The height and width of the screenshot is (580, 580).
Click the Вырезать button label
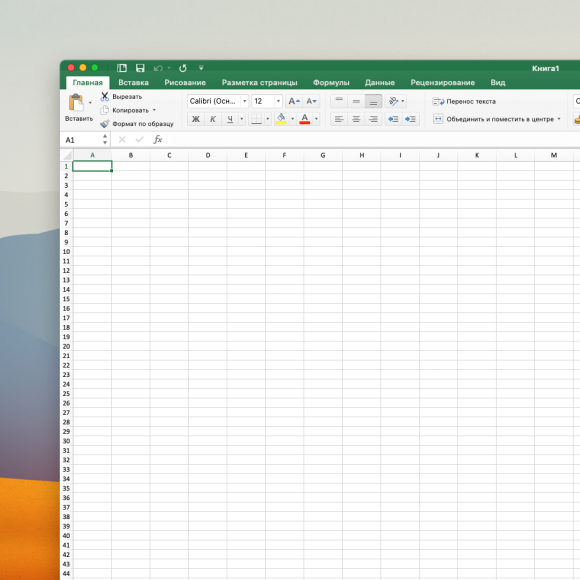pyautogui.click(x=127, y=97)
